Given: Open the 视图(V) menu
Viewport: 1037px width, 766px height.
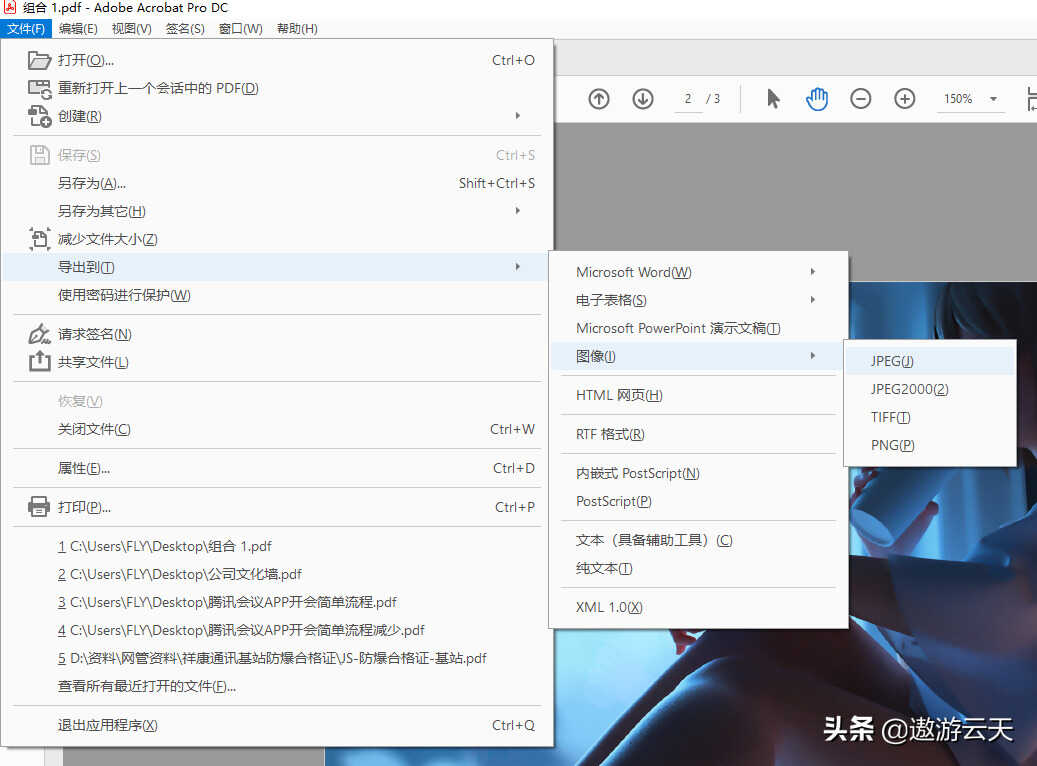Looking at the screenshot, I should 132,28.
